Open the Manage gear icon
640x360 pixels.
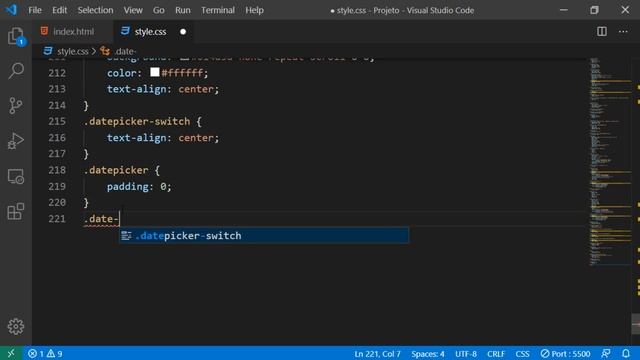click(16, 326)
